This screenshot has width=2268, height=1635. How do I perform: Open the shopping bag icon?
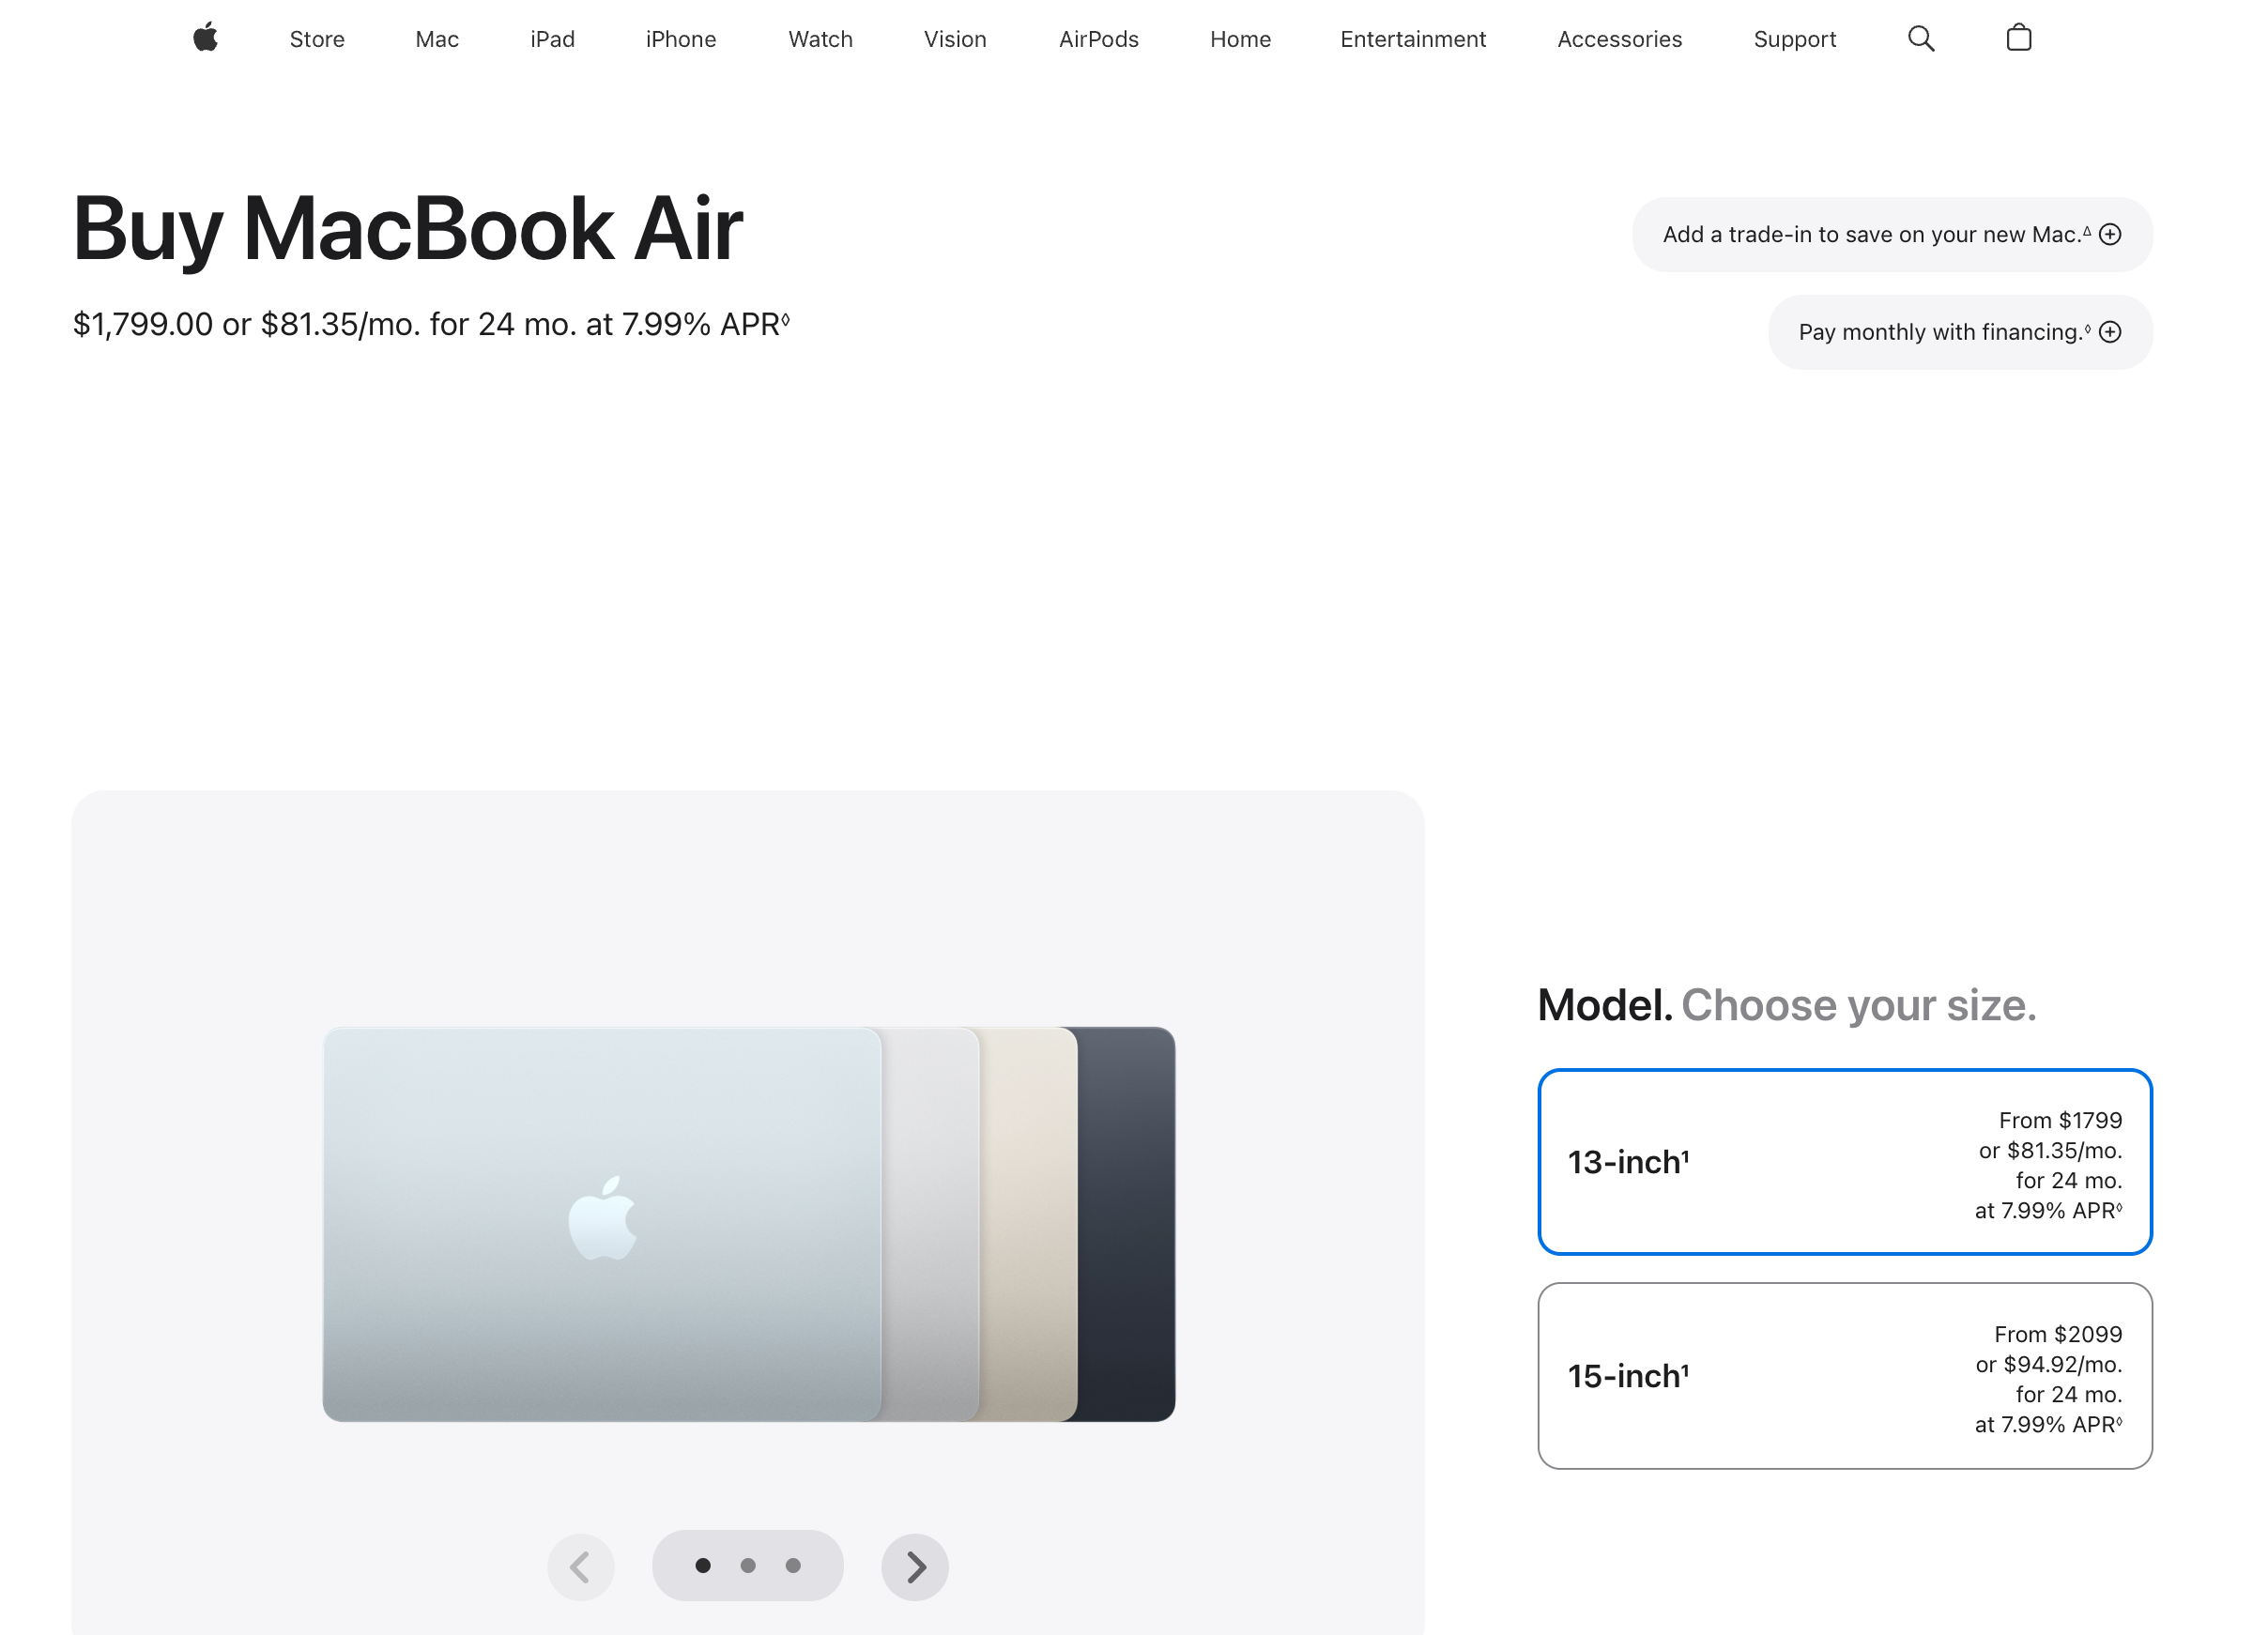pos(2019,38)
